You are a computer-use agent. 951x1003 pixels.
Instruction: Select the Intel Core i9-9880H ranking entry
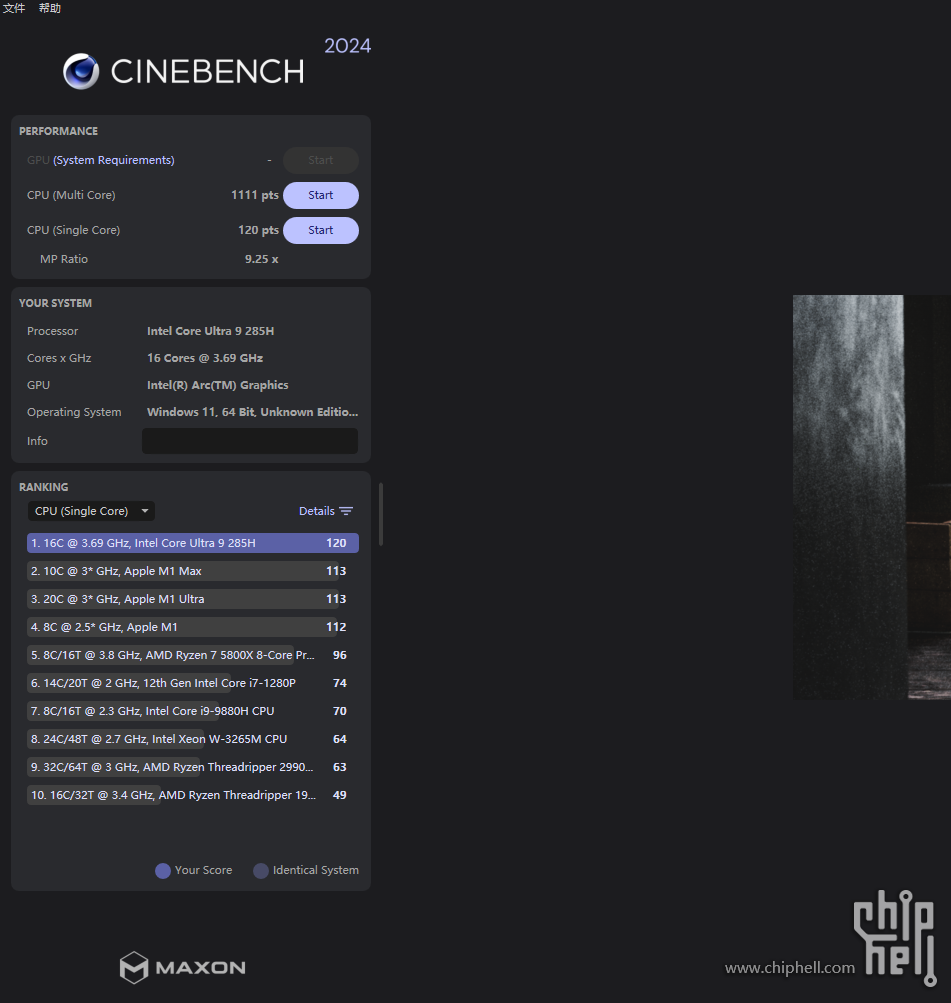pos(193,711)
